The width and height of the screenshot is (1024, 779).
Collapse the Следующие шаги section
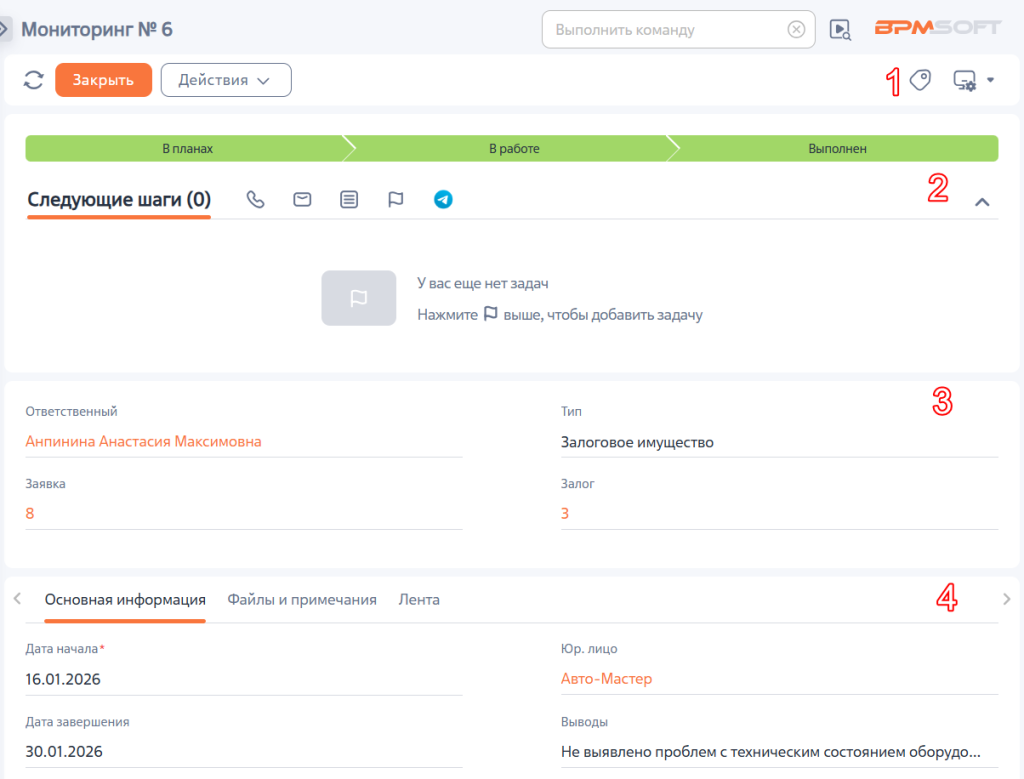[982, 202]
